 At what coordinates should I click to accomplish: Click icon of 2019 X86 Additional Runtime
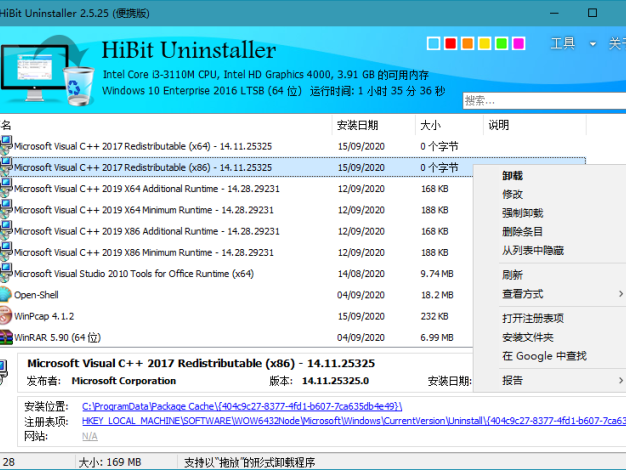click(x=6, y=231)
